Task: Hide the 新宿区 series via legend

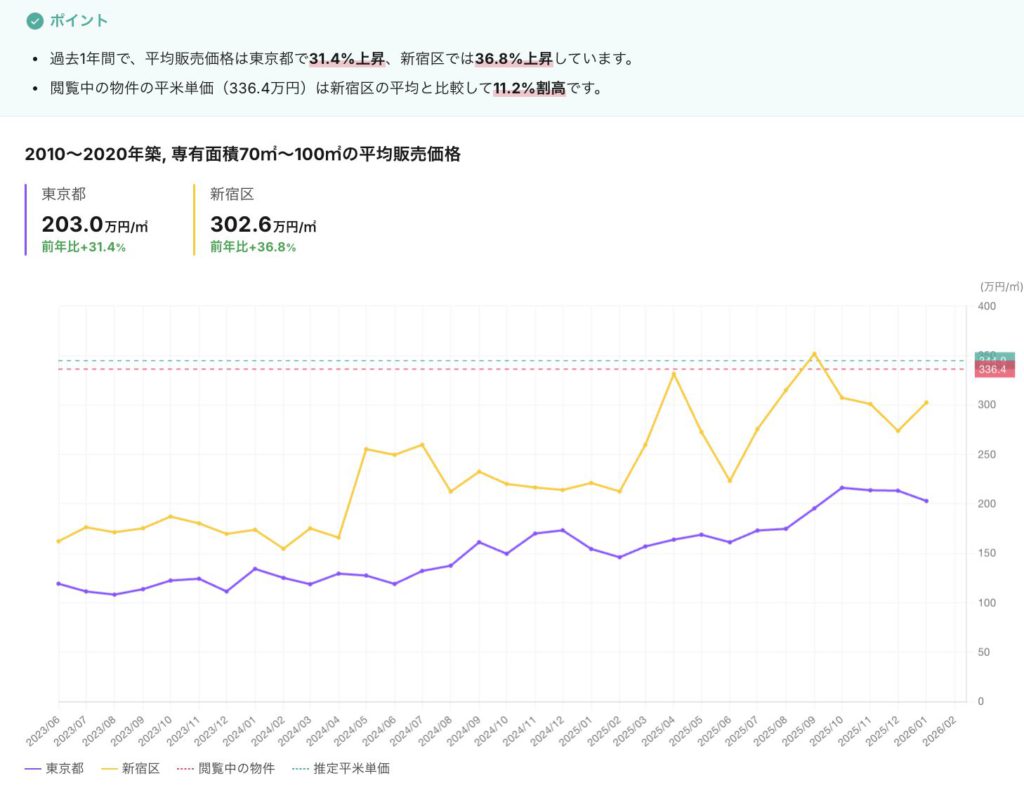Action: coord(134,769)
